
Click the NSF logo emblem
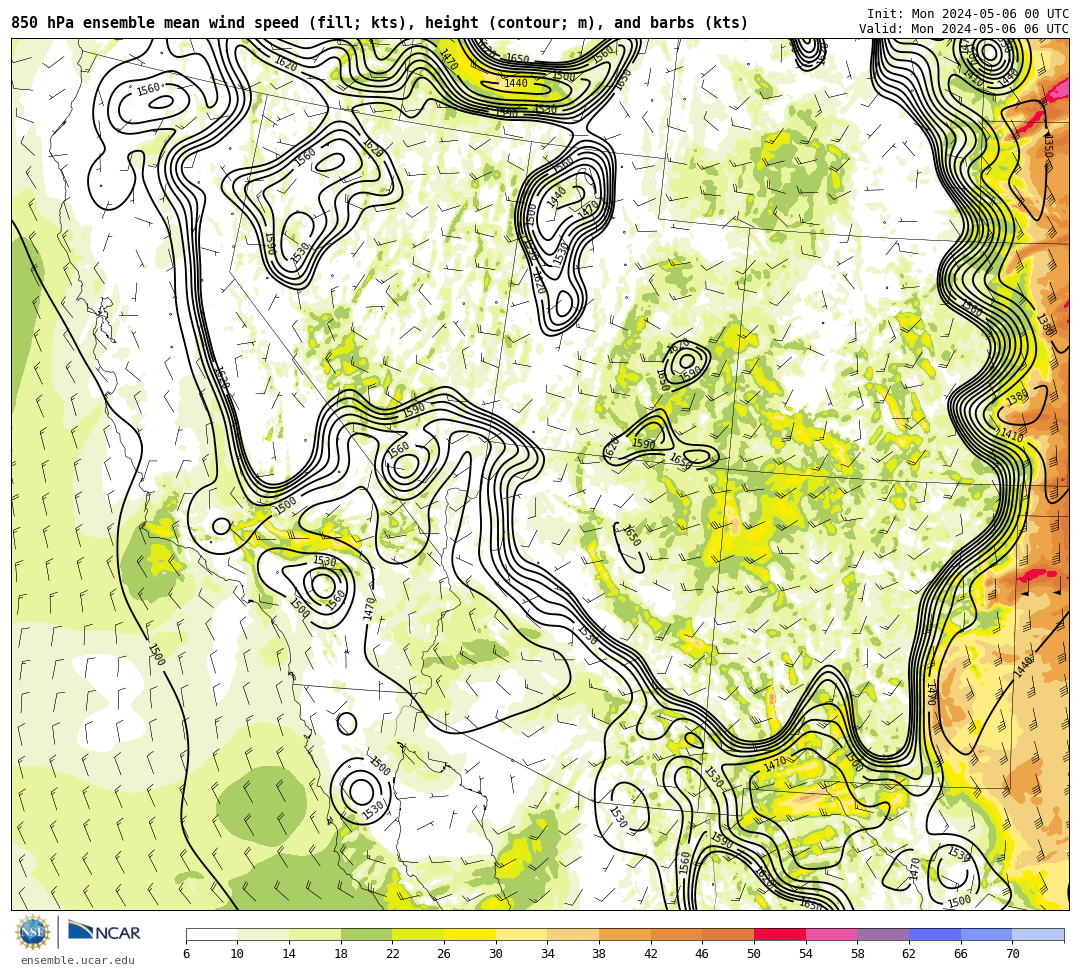33,932
